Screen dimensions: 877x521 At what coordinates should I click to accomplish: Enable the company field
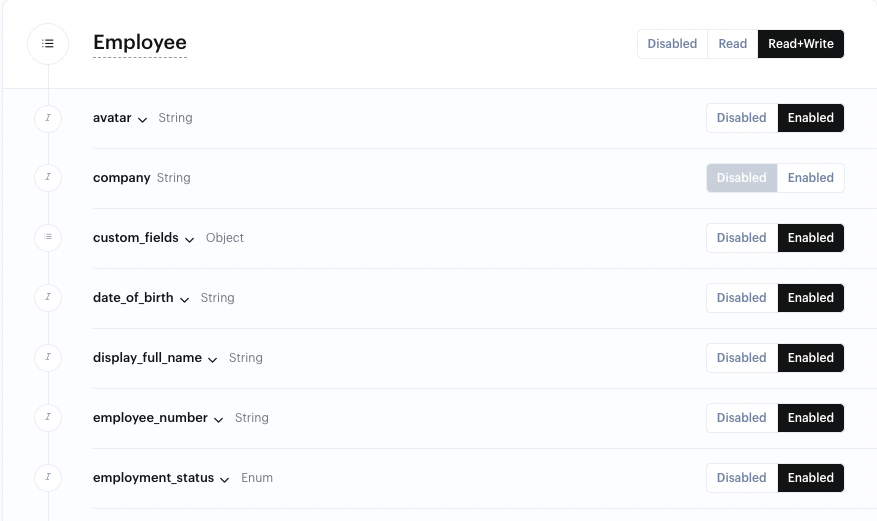(x=810, y=178)
